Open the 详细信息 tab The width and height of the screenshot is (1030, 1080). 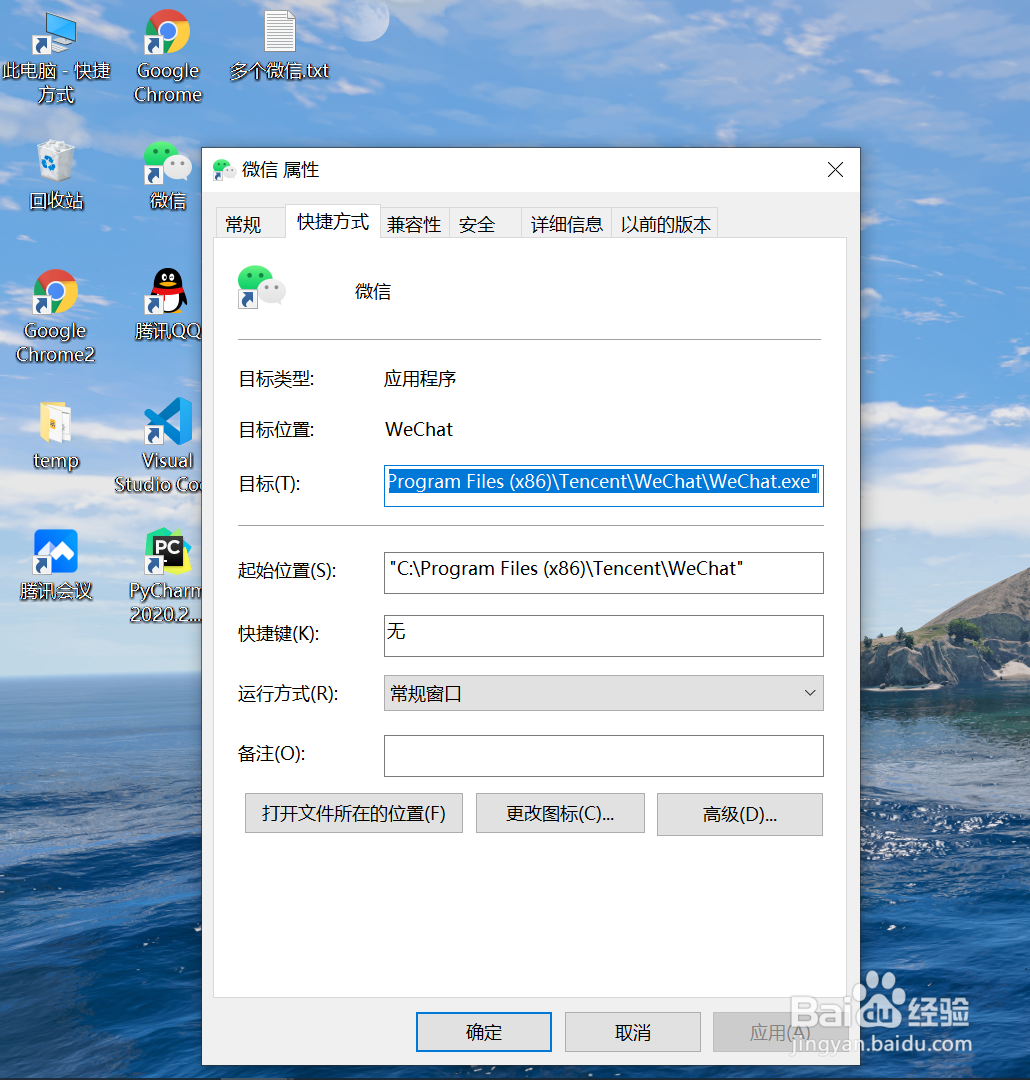coord(566,223)
